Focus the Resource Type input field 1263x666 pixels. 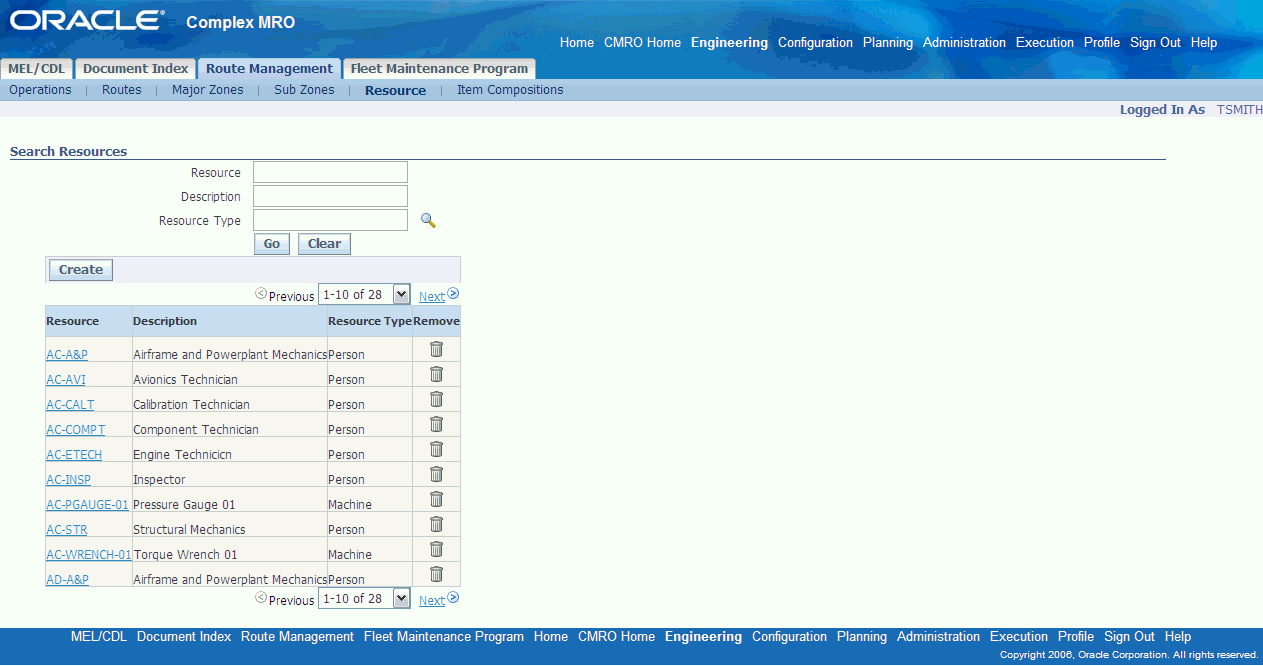pos(330,220)
